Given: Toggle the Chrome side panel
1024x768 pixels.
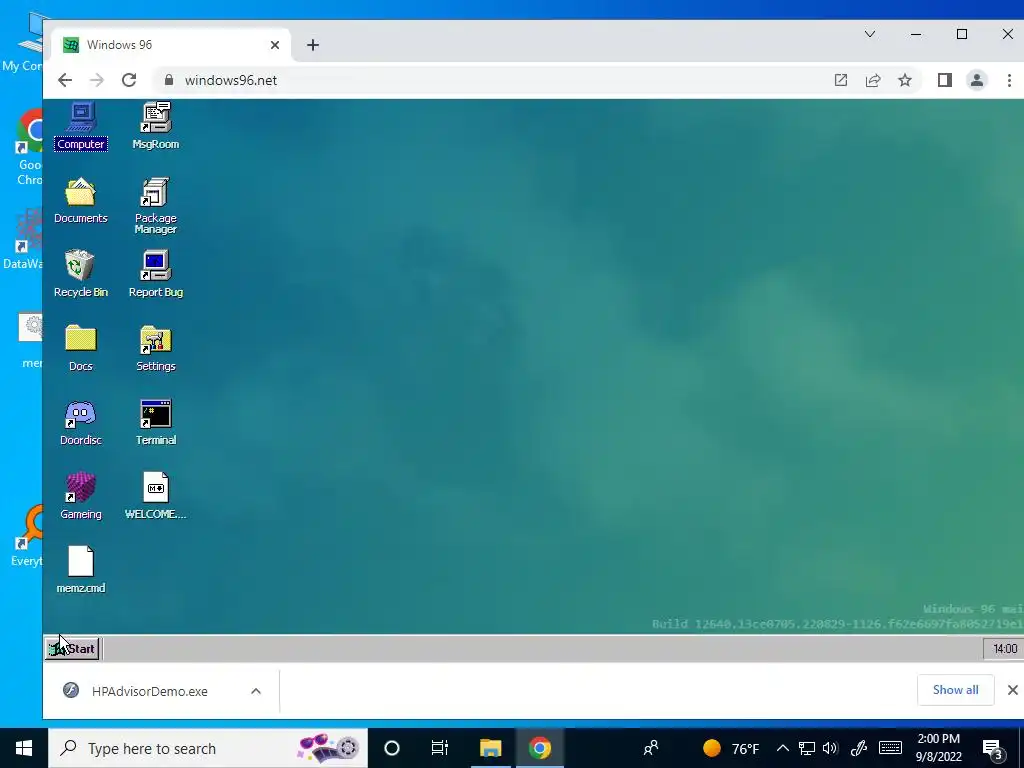Looking at the screenshot, I should (944, 80).
